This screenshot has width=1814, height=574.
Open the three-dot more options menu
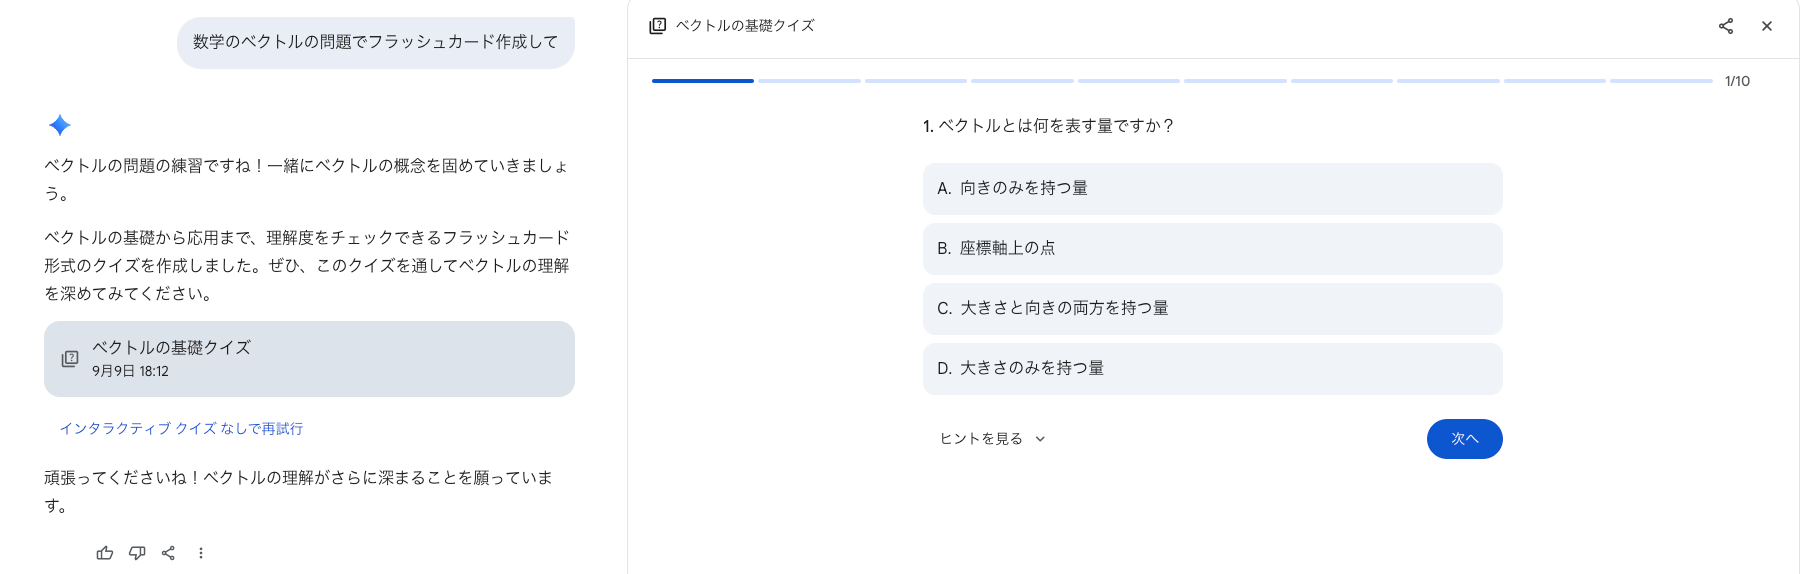click(201, 553)
